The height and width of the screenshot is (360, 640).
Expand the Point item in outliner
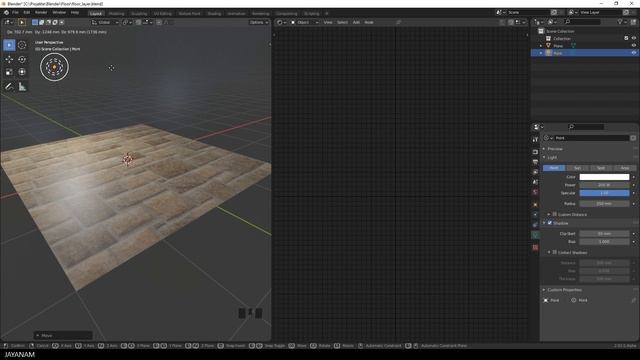tap(541, 53)
